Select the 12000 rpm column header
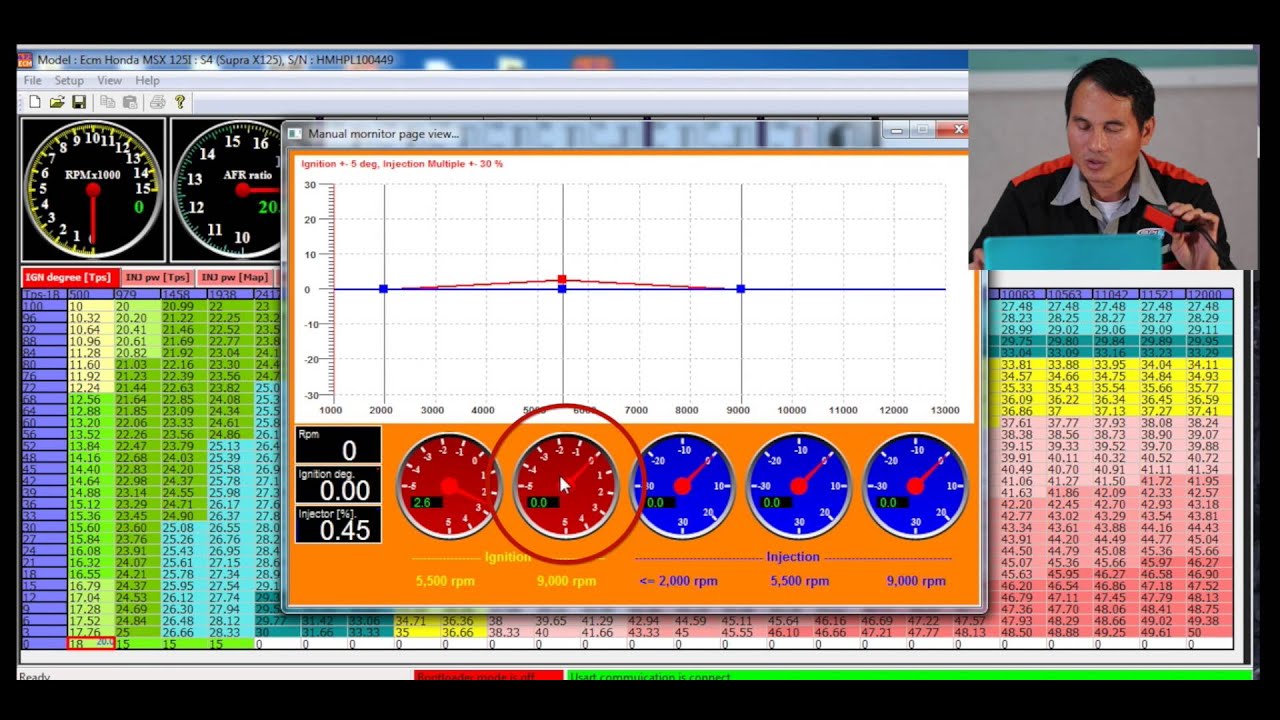This screenshot has height=720, width=1280. (1209, 295)
